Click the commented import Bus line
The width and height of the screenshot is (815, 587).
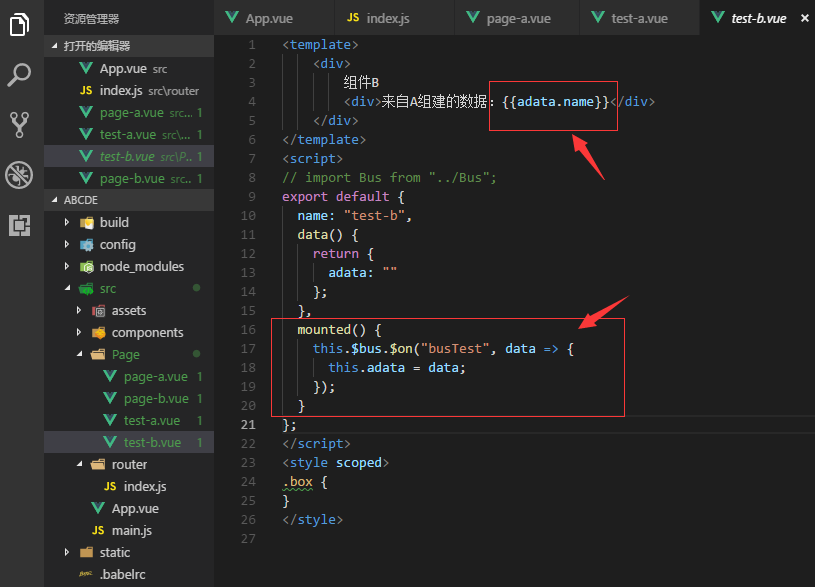(389, 177)
